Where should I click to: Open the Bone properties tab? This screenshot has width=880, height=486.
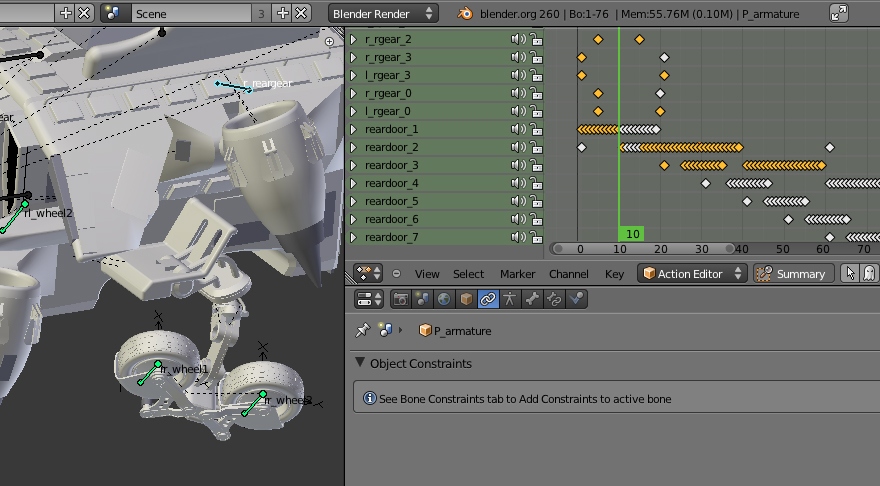532,299
